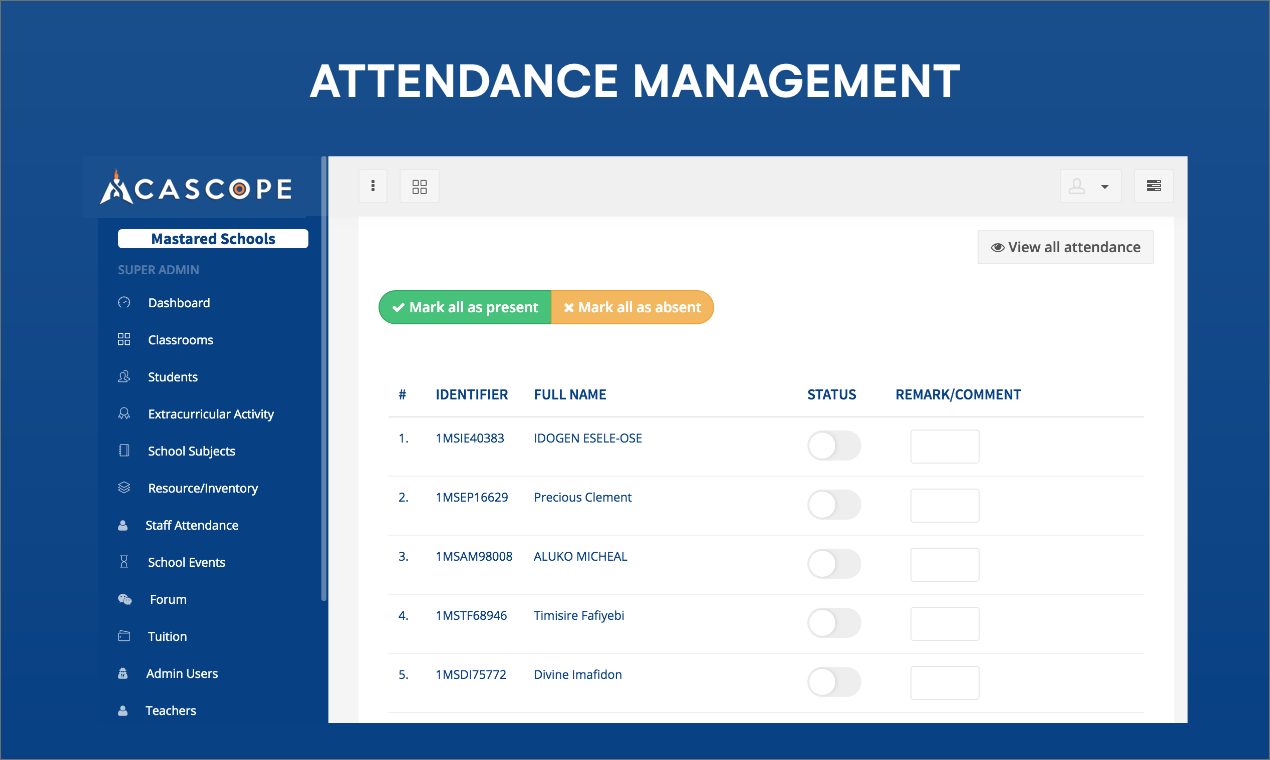Toggle status for IDOGEN ESELE-OSE

(834, 446)
